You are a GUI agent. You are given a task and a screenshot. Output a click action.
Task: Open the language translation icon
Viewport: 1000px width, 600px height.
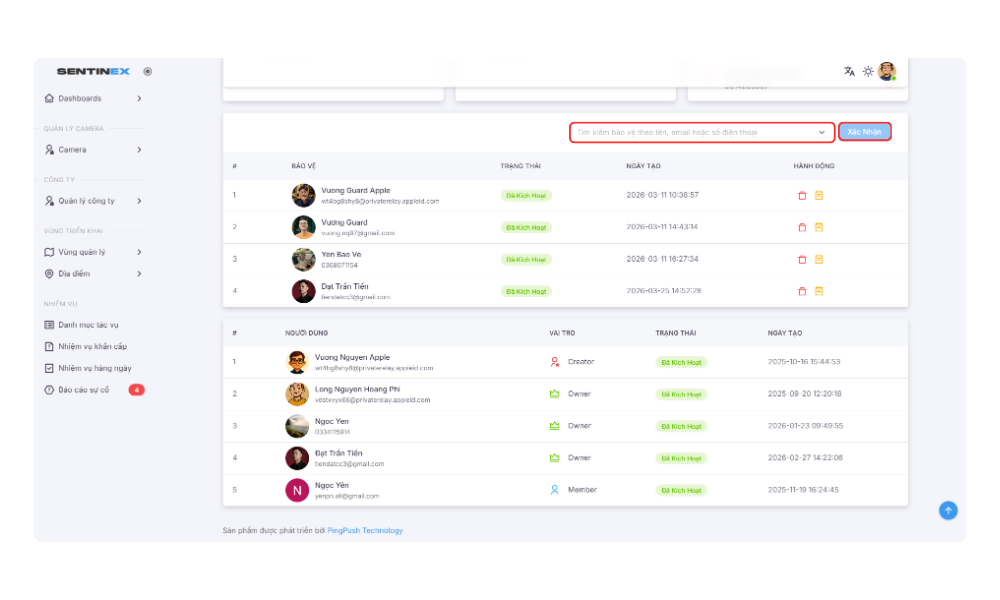pyautogui.click(x=849, y=71)
